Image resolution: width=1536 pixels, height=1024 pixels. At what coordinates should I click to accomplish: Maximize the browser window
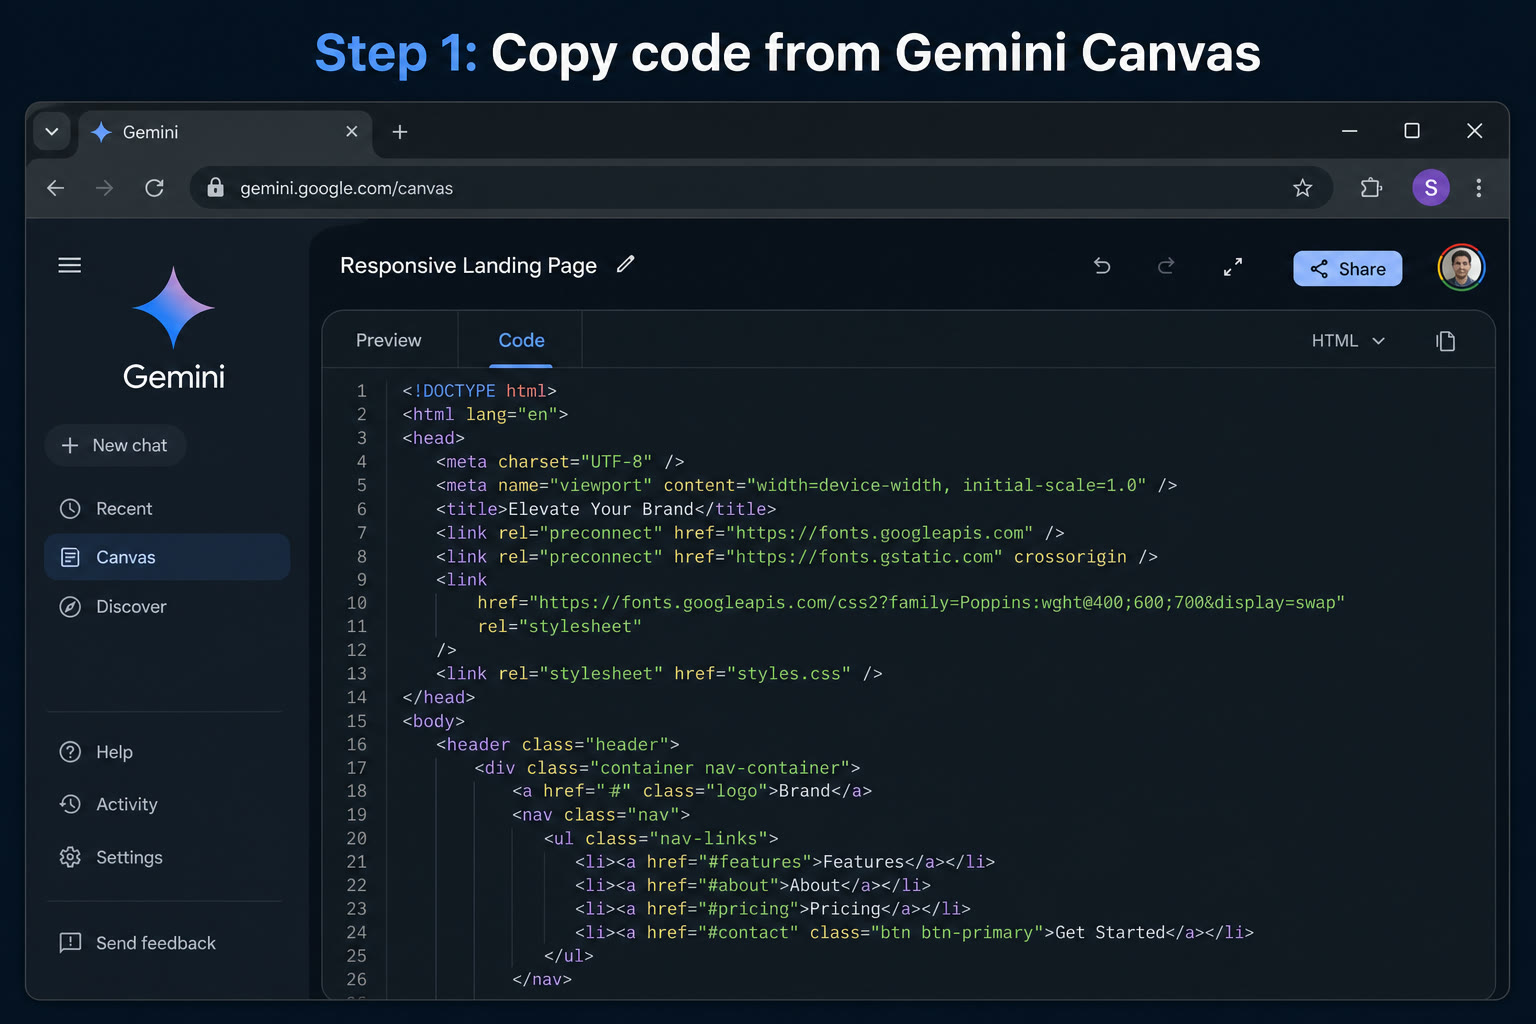1412,131
